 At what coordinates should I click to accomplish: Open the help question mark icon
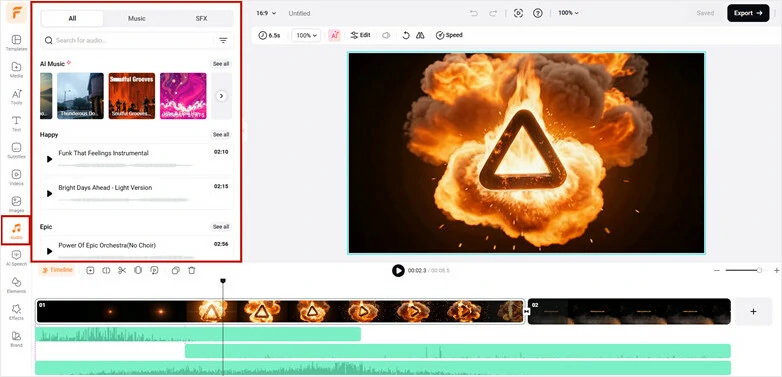(538, 13)
